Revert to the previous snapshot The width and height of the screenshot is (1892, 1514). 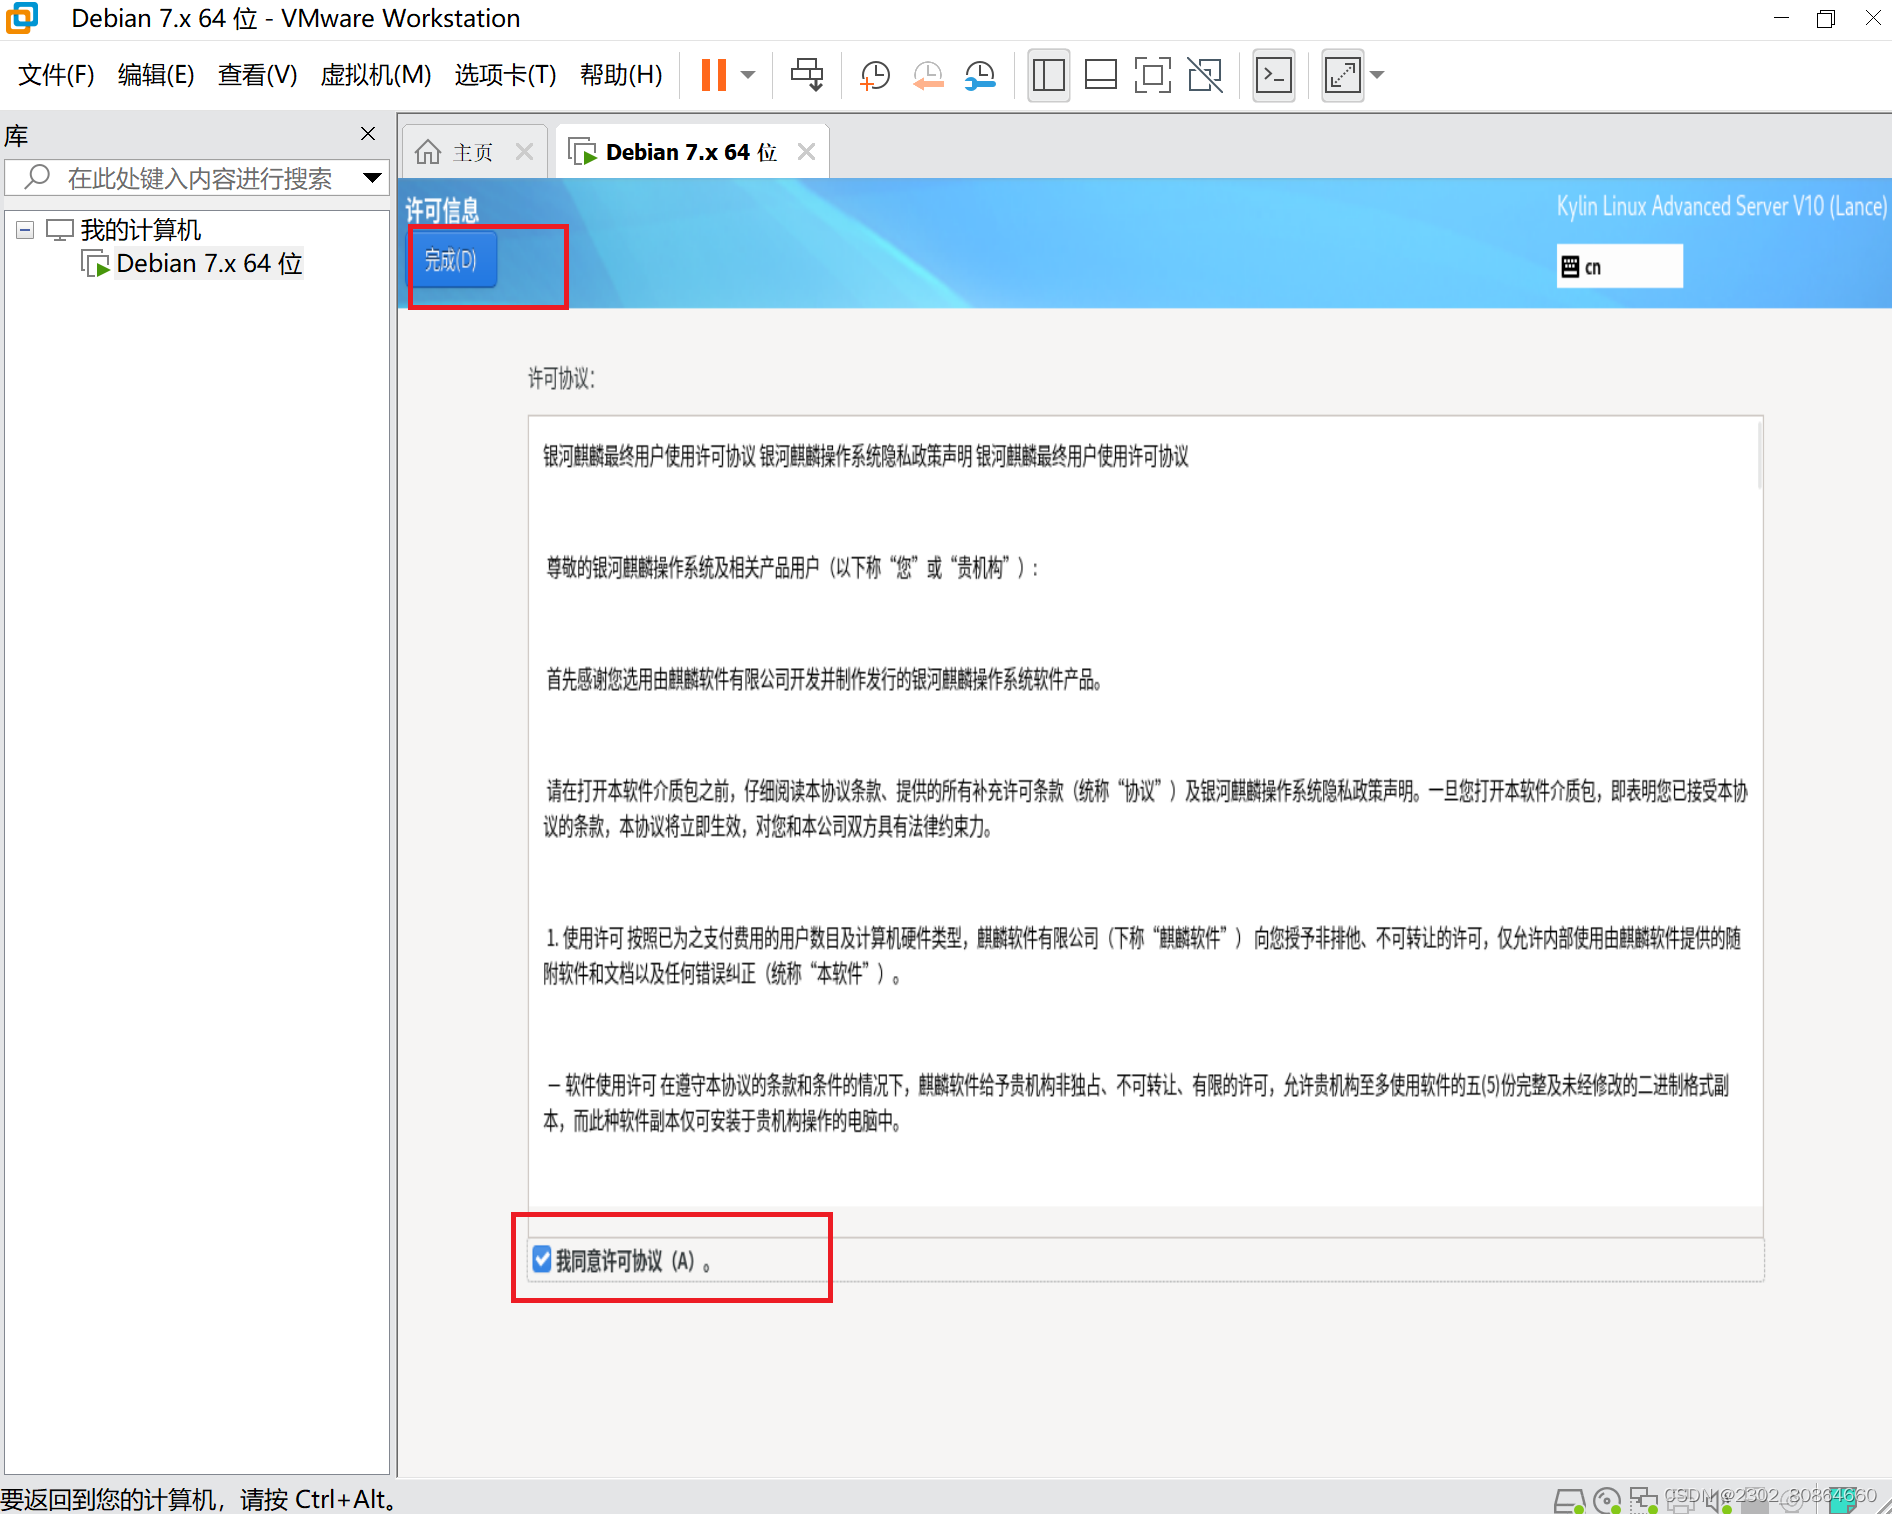[928, 75]
